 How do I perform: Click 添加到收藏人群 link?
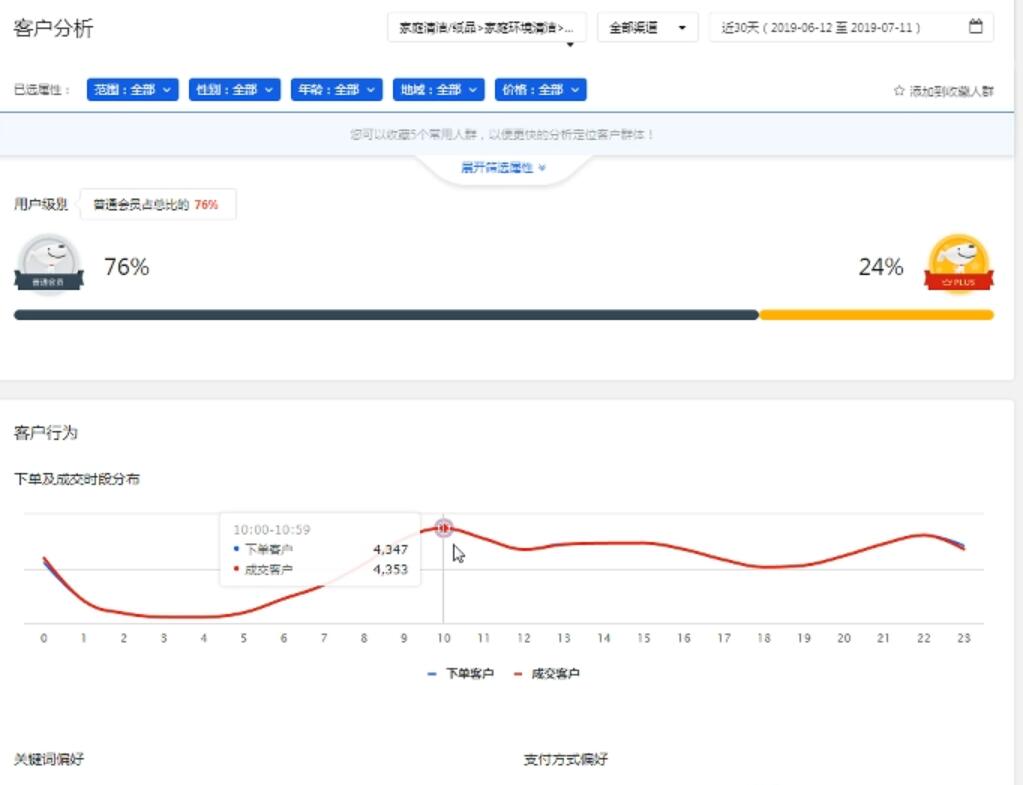click(951, 91)
